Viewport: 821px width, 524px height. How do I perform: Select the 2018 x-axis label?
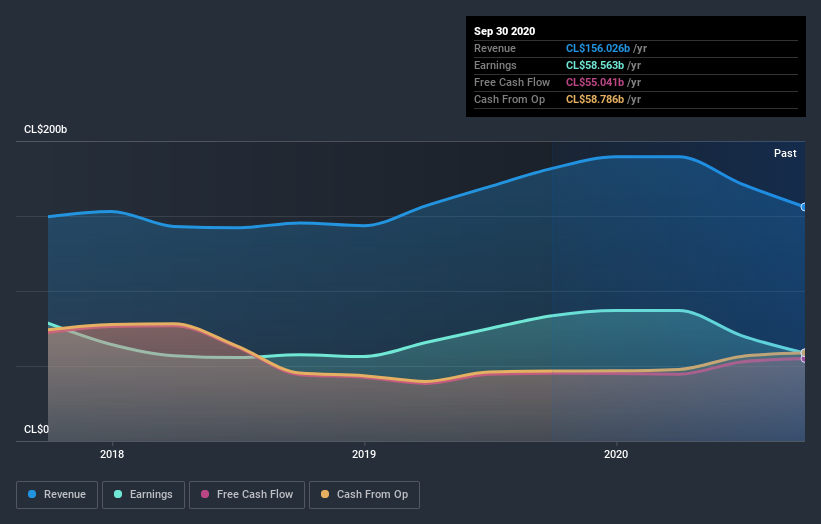(112, 454)
